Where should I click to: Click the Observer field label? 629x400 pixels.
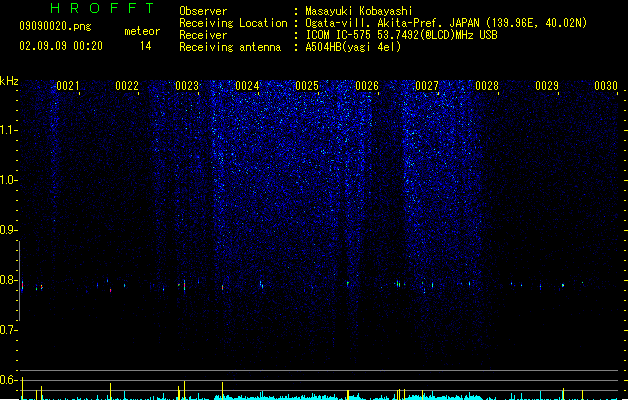pyautogui.click(x=203, y=11)
